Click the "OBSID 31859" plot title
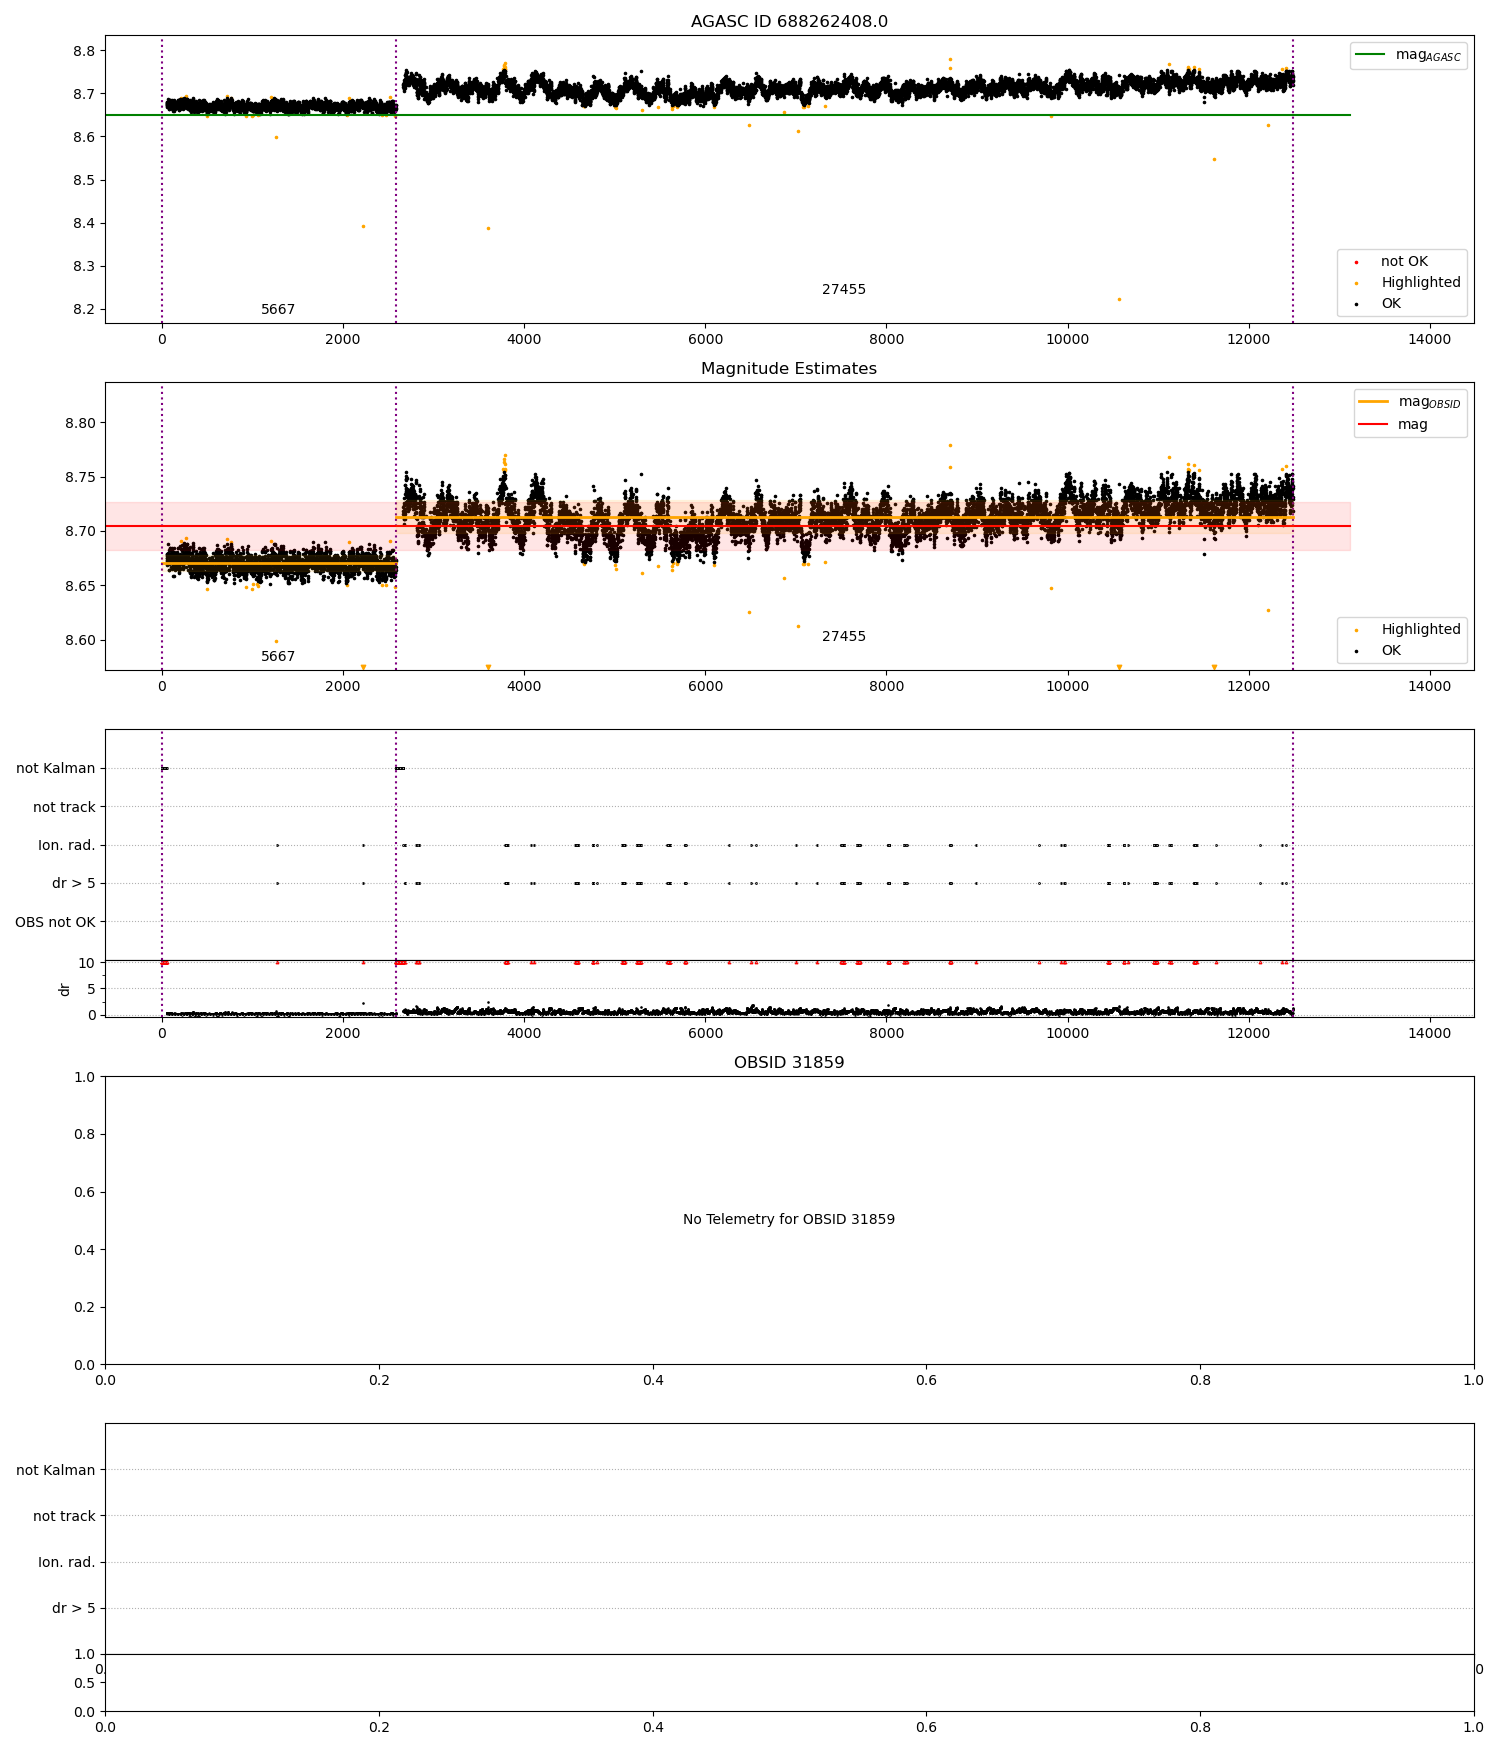Image resolution: width=1500 pixels, height=1750 pixels. [x=789, y=1063]
